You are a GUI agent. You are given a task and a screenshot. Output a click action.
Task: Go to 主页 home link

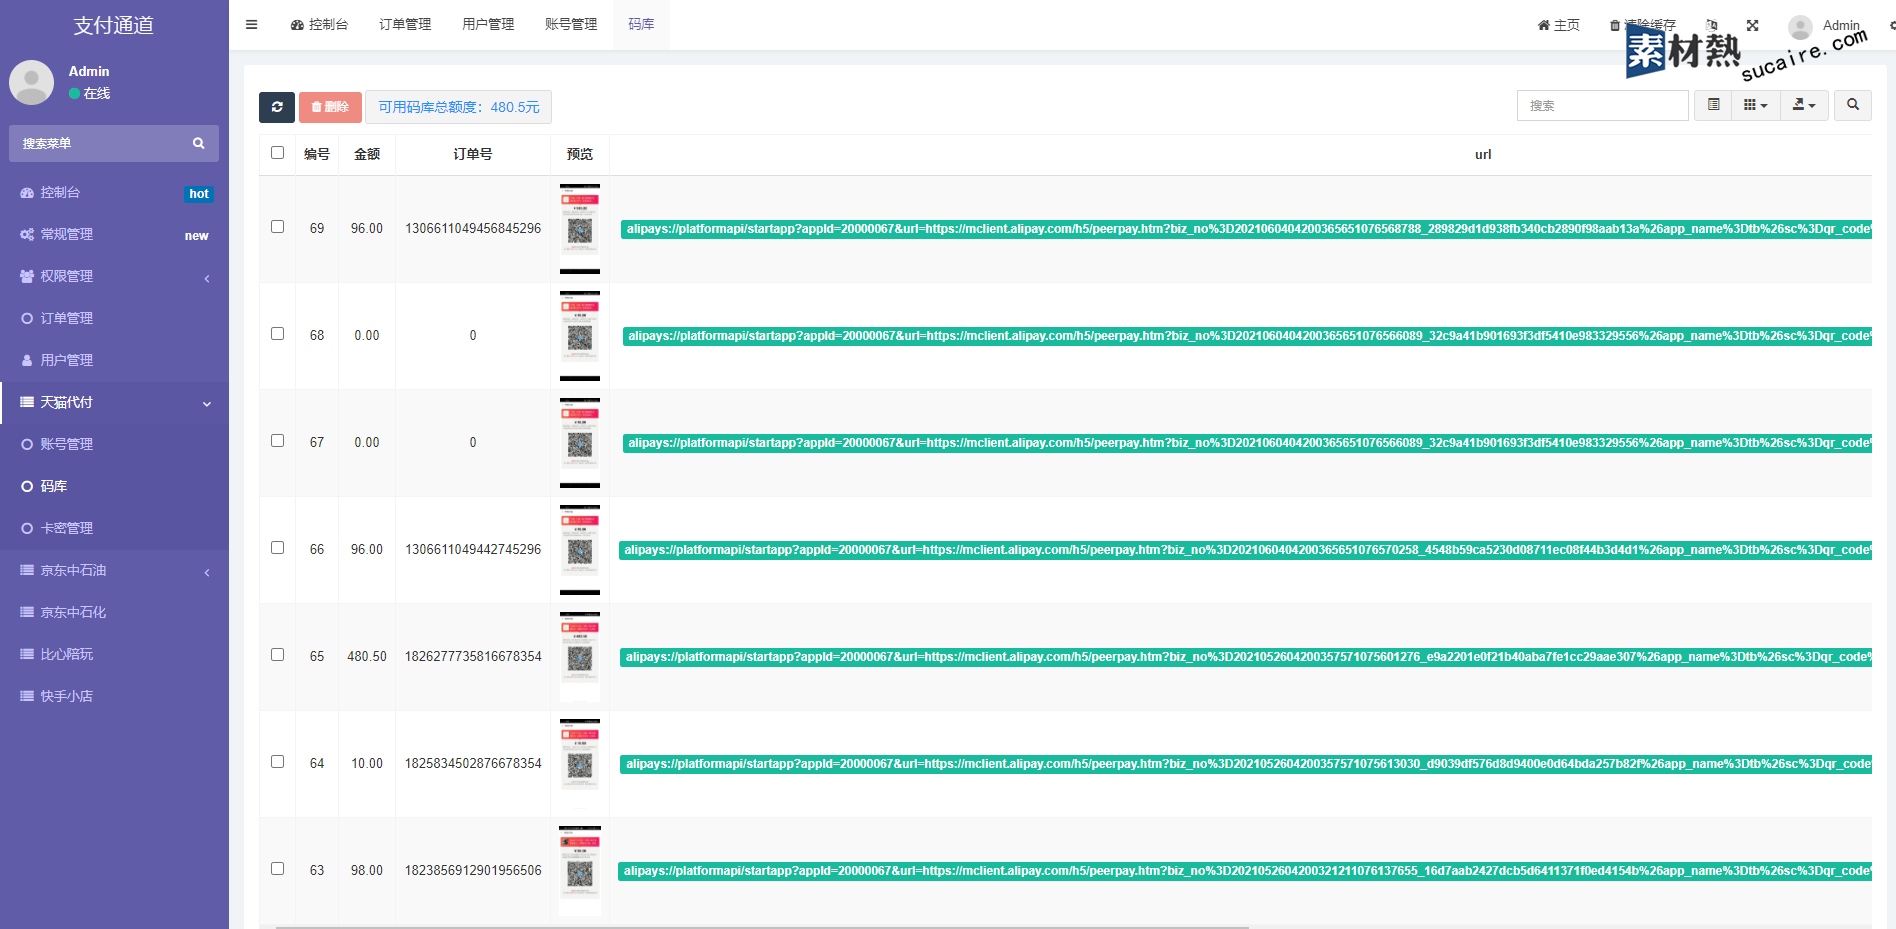click(x=1559, y=25)
